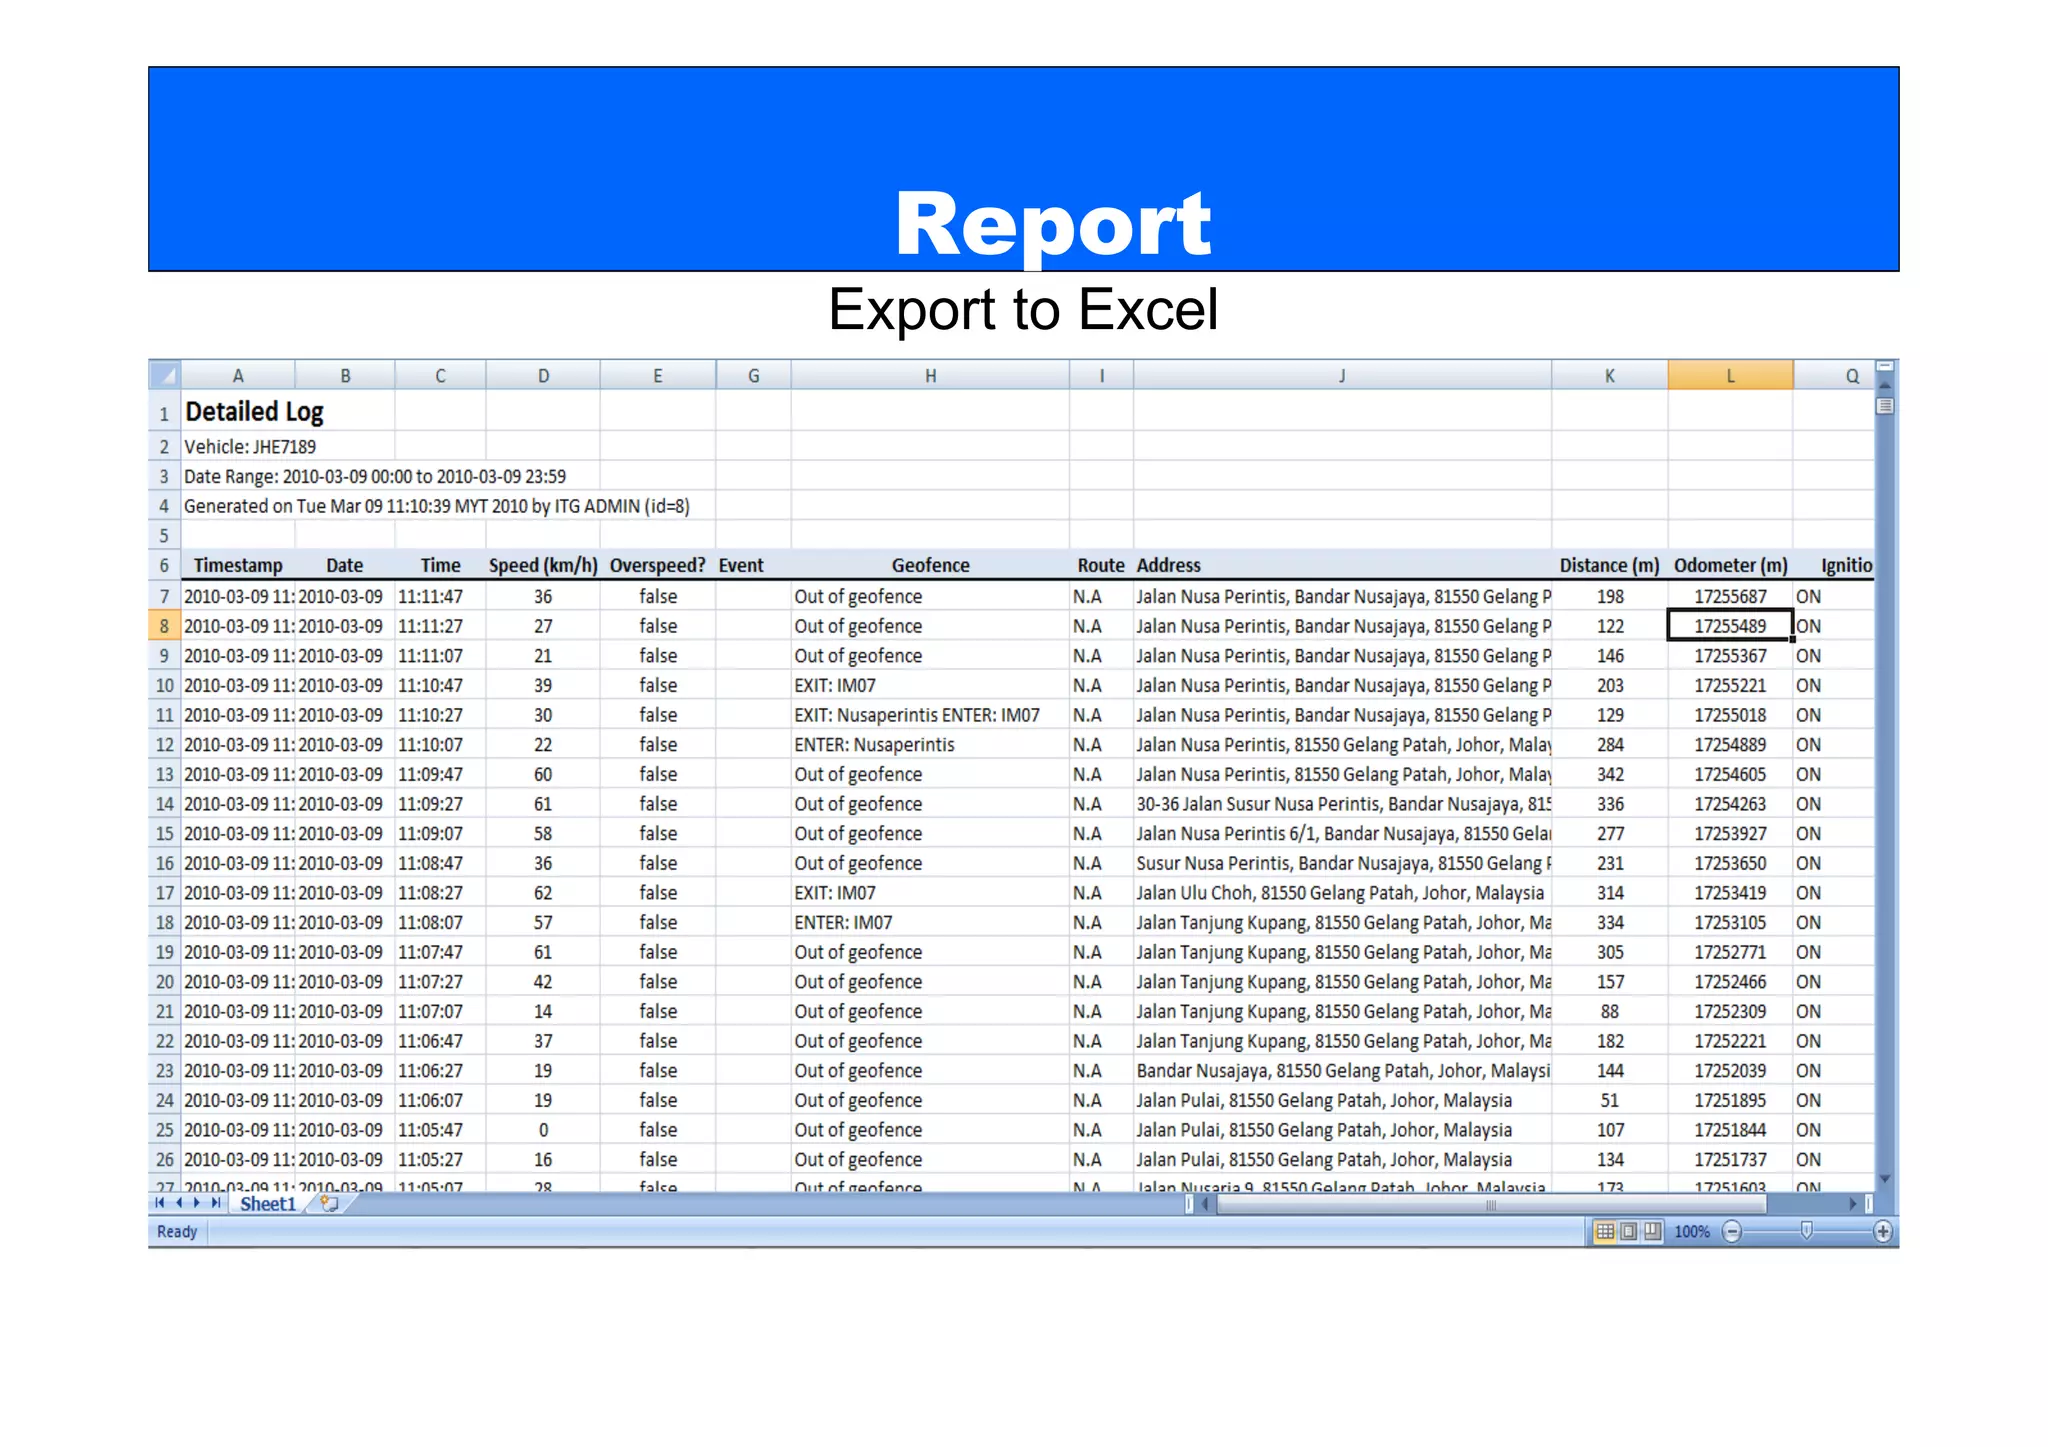This screenshot has height=1447, width=2048.
Task: Click the 100% zoom level button
Action: pyautogui.click(x=1692, y=1232)
